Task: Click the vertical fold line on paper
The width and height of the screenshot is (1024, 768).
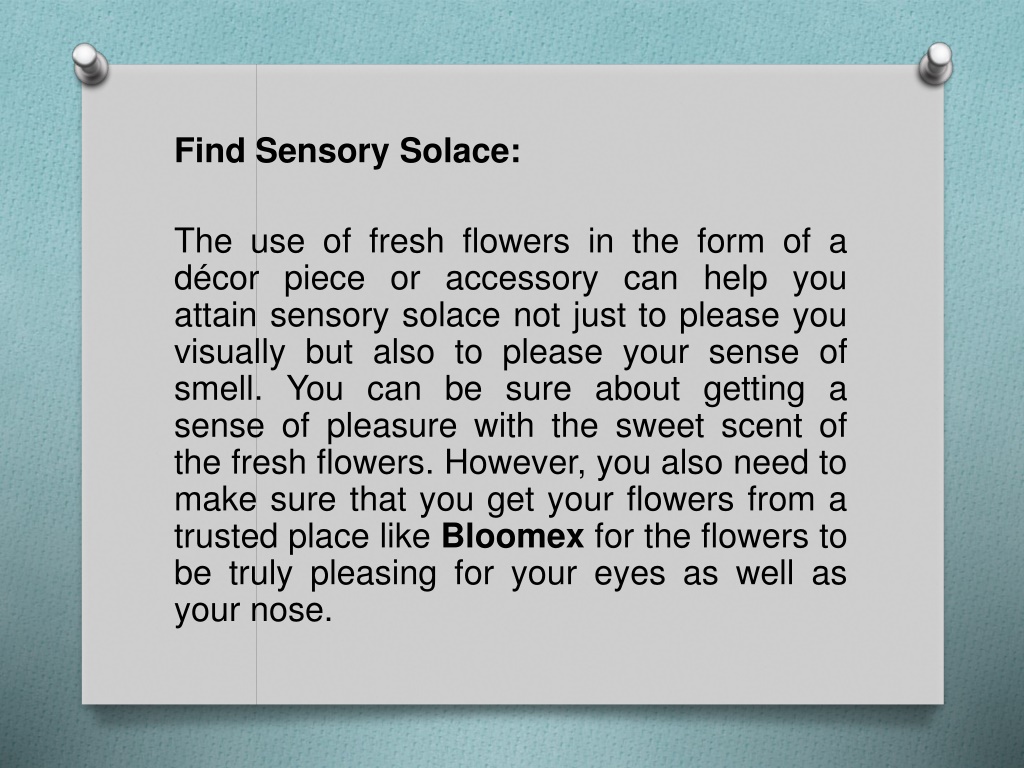Action: pyautogui.click(x=256, y=384)
